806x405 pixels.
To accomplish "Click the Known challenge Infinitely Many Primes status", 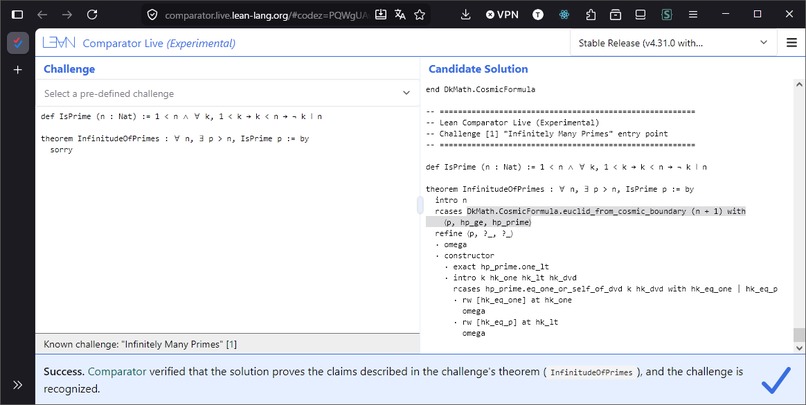I will (x=140, y=344).
